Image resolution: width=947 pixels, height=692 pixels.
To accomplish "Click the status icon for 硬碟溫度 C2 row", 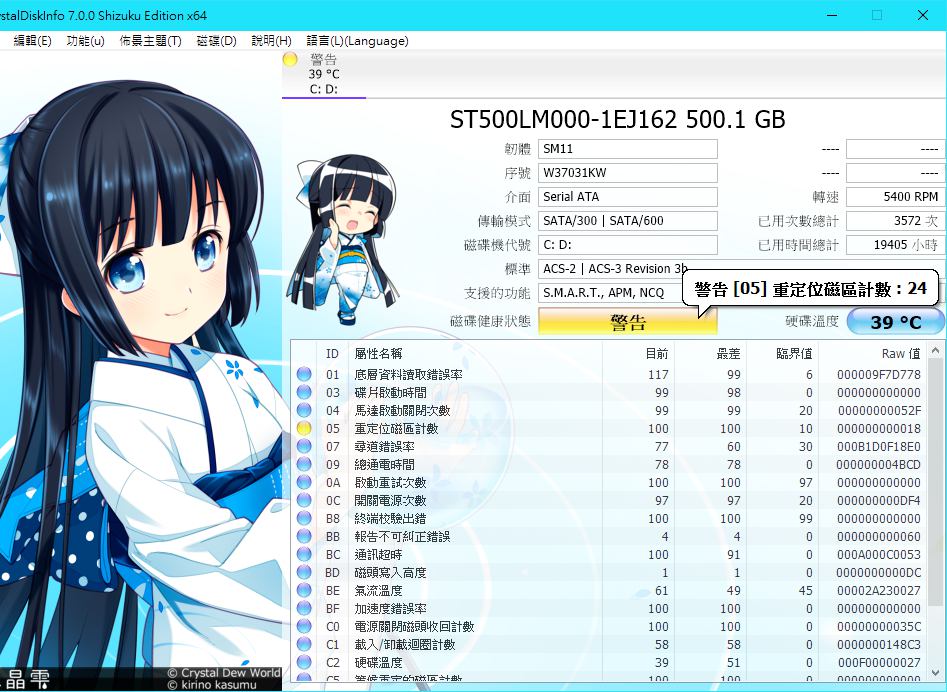I will tap(304, 662).
